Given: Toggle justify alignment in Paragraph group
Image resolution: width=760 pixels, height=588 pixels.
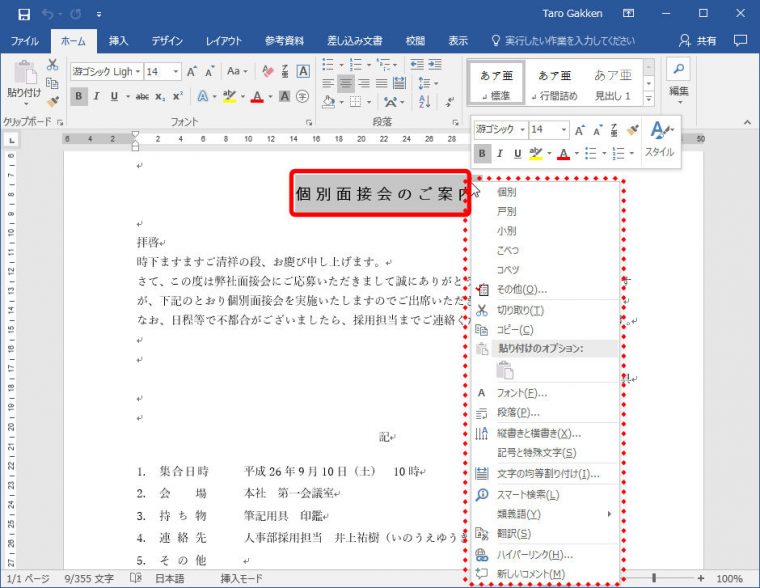Looking at the screenshot, I should pos(381,83).
